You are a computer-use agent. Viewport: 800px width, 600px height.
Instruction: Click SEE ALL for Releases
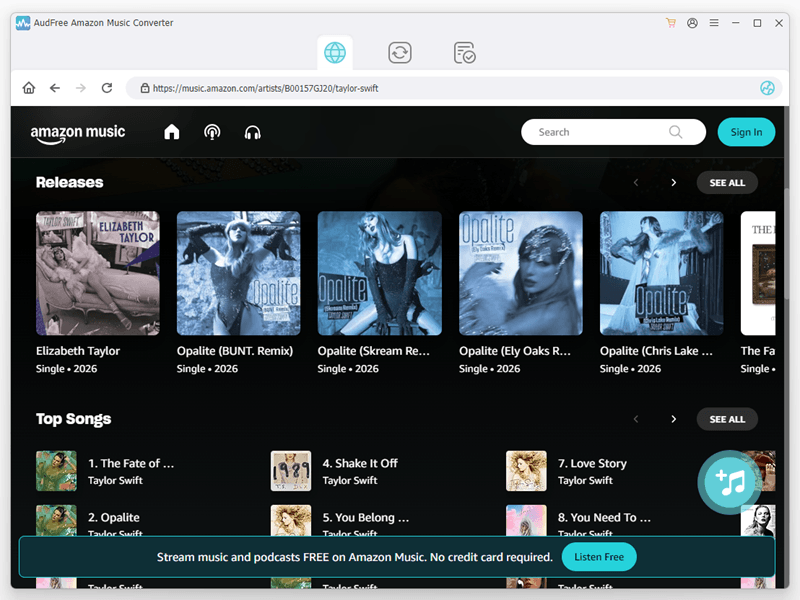coord(727,183)
